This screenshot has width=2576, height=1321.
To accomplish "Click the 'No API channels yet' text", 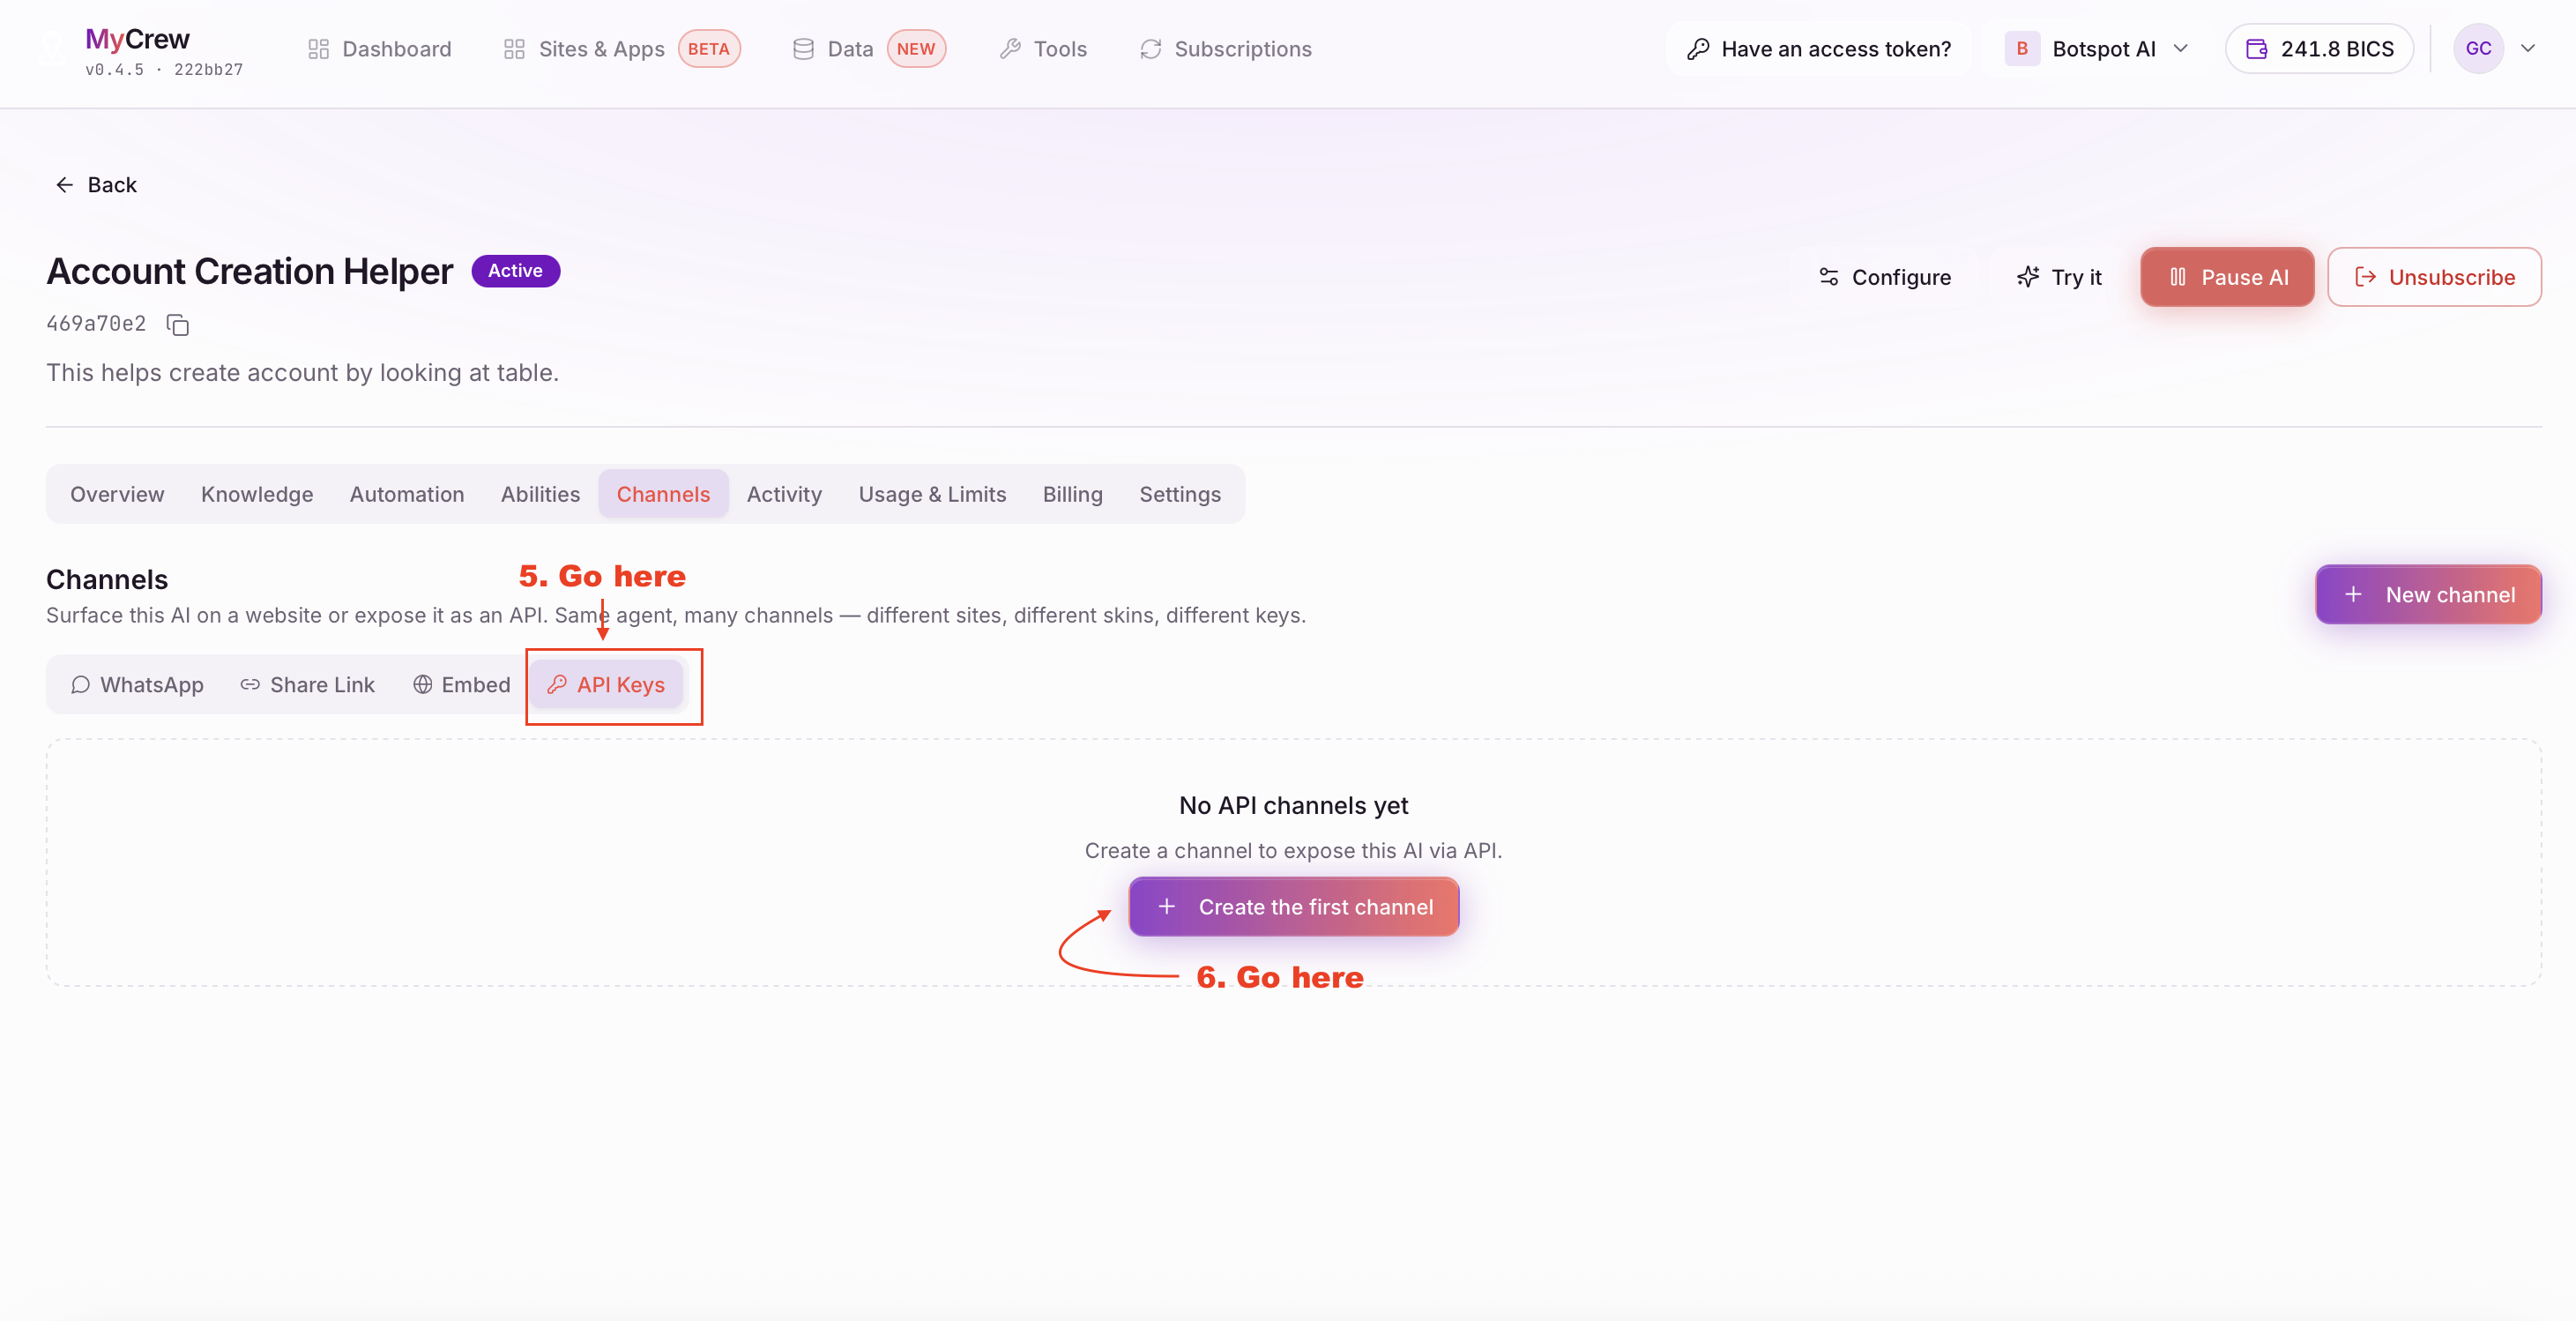I will coord(1293,806).
